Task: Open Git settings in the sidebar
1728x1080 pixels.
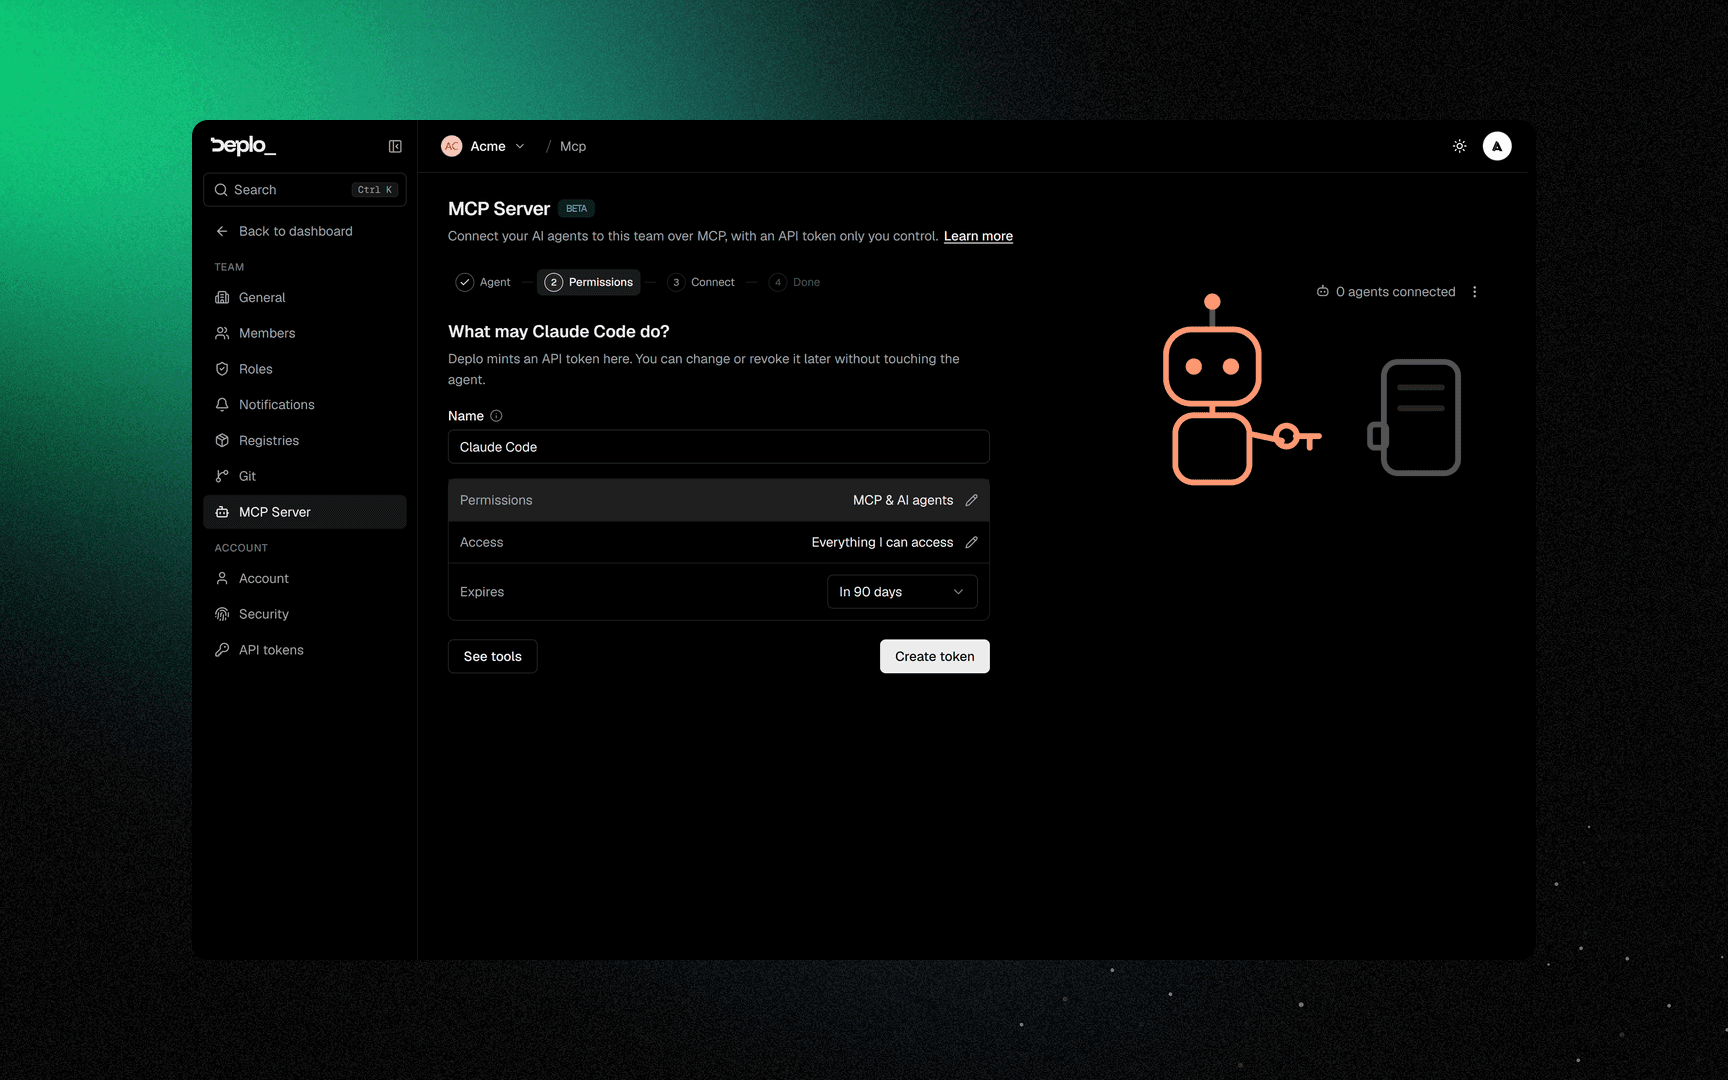Action: (305, 476)
